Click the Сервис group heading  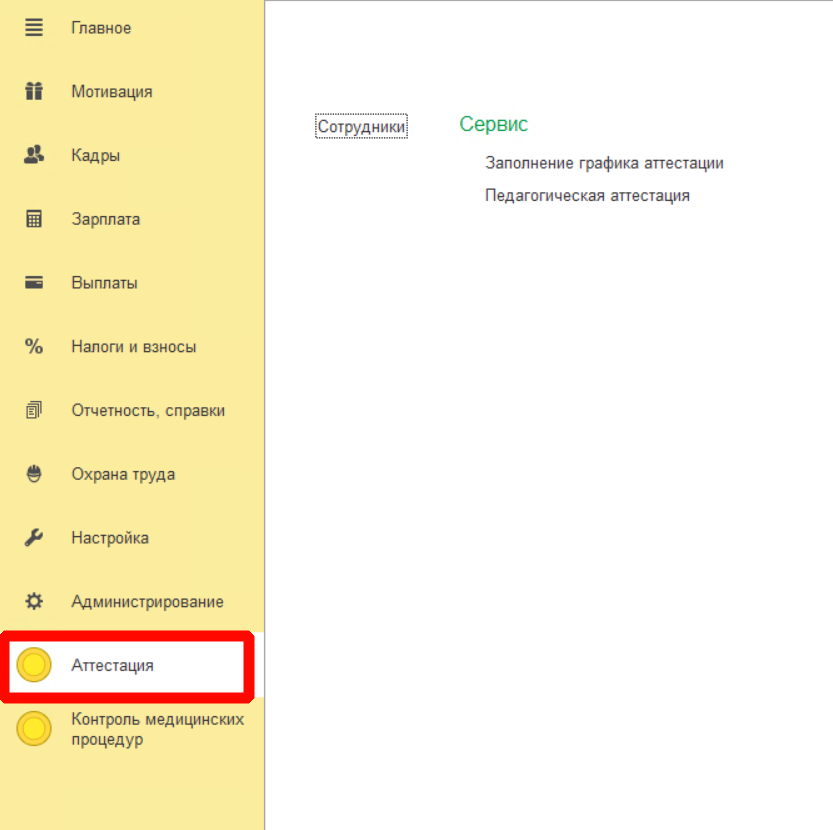tap(494, 124)
